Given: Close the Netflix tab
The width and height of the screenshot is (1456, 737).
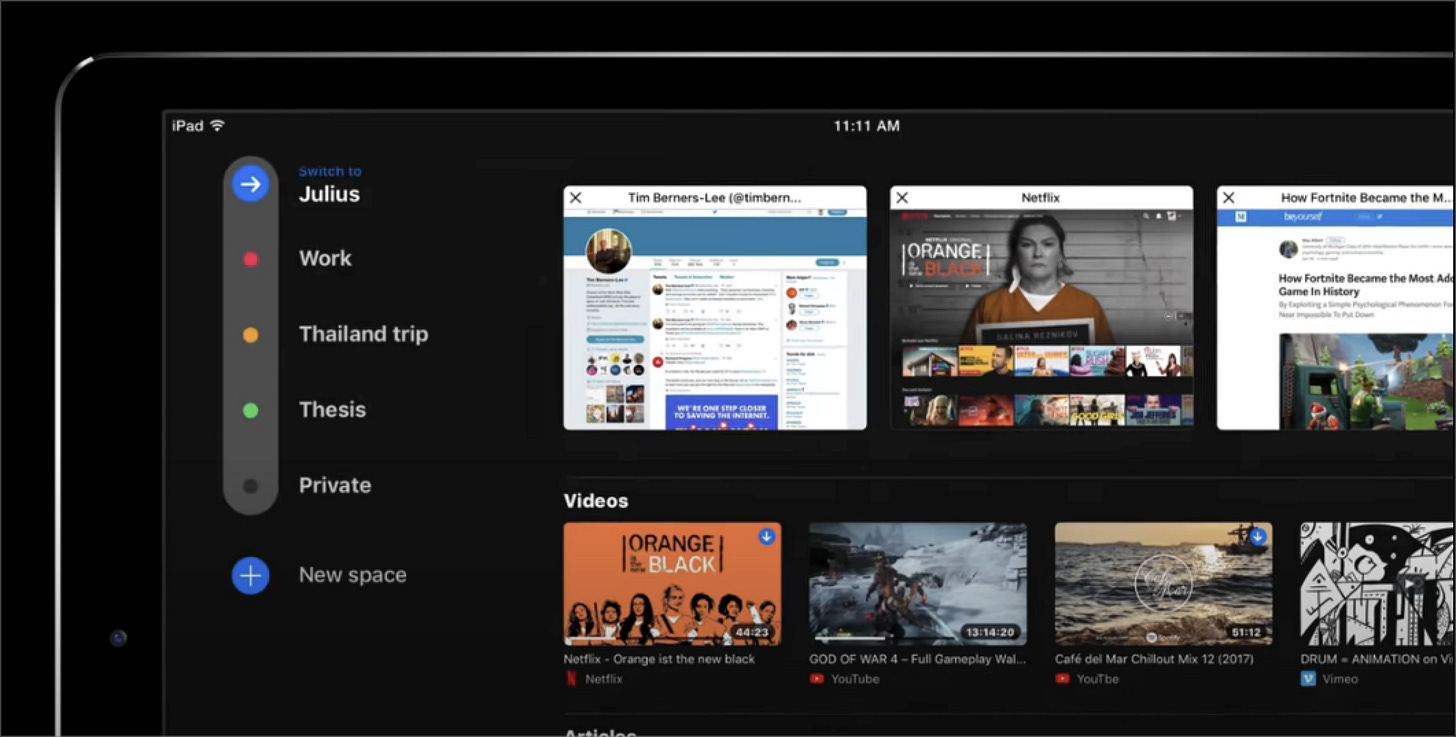Looking at the screenshot, I should point(902,198).
